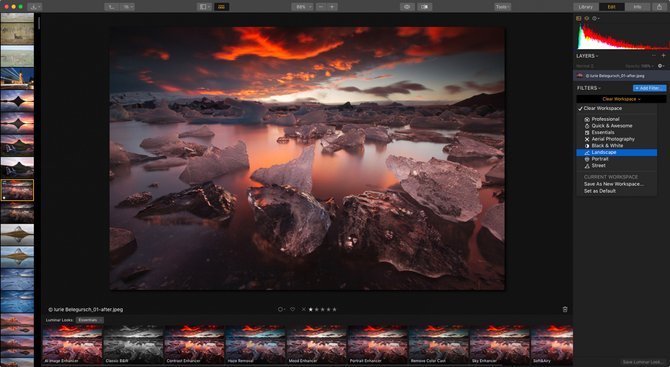
Task: Open the import photos button in toolbar
Action: pos(34,7)
